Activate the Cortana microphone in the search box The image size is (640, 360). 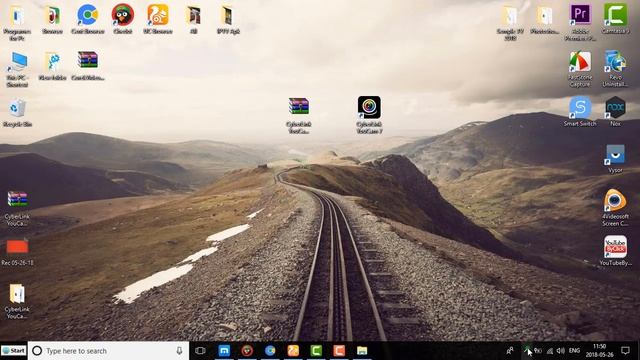point(179,351)
